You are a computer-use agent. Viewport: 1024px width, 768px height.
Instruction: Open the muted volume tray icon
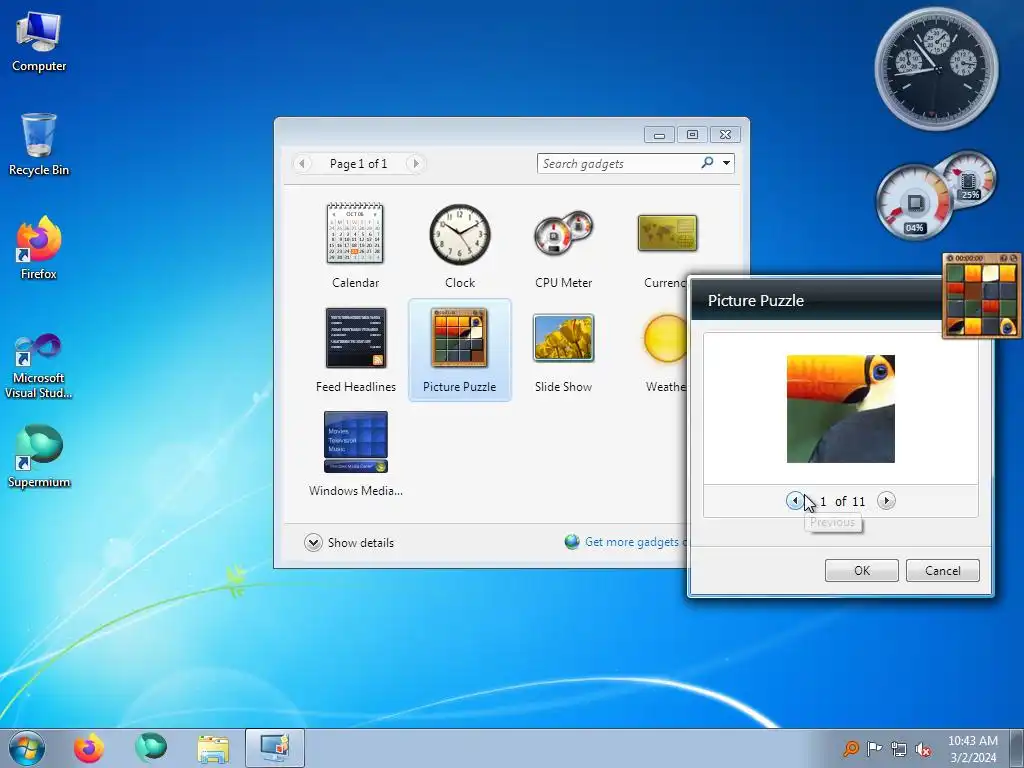(923, 749)
